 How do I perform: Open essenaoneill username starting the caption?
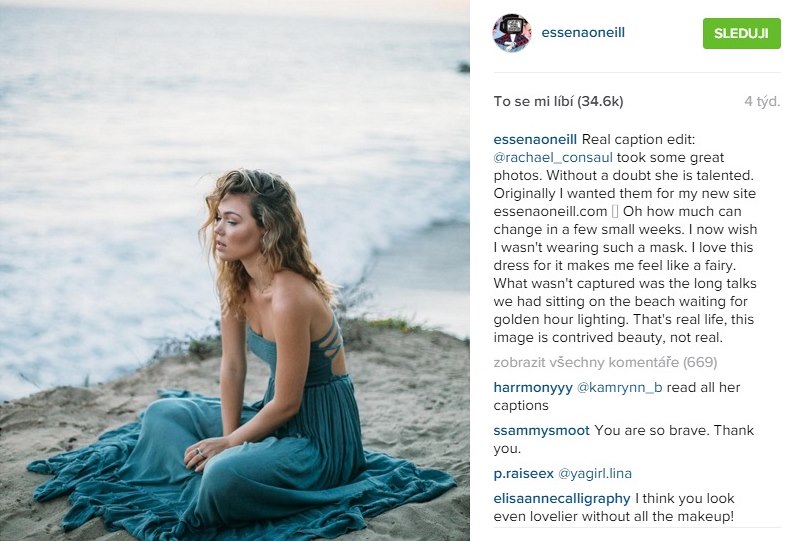pos(535,139)
